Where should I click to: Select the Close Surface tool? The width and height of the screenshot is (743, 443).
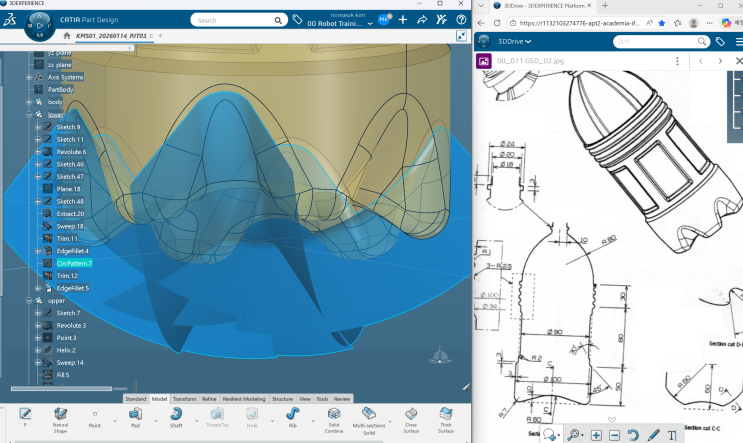coord(411,414)
